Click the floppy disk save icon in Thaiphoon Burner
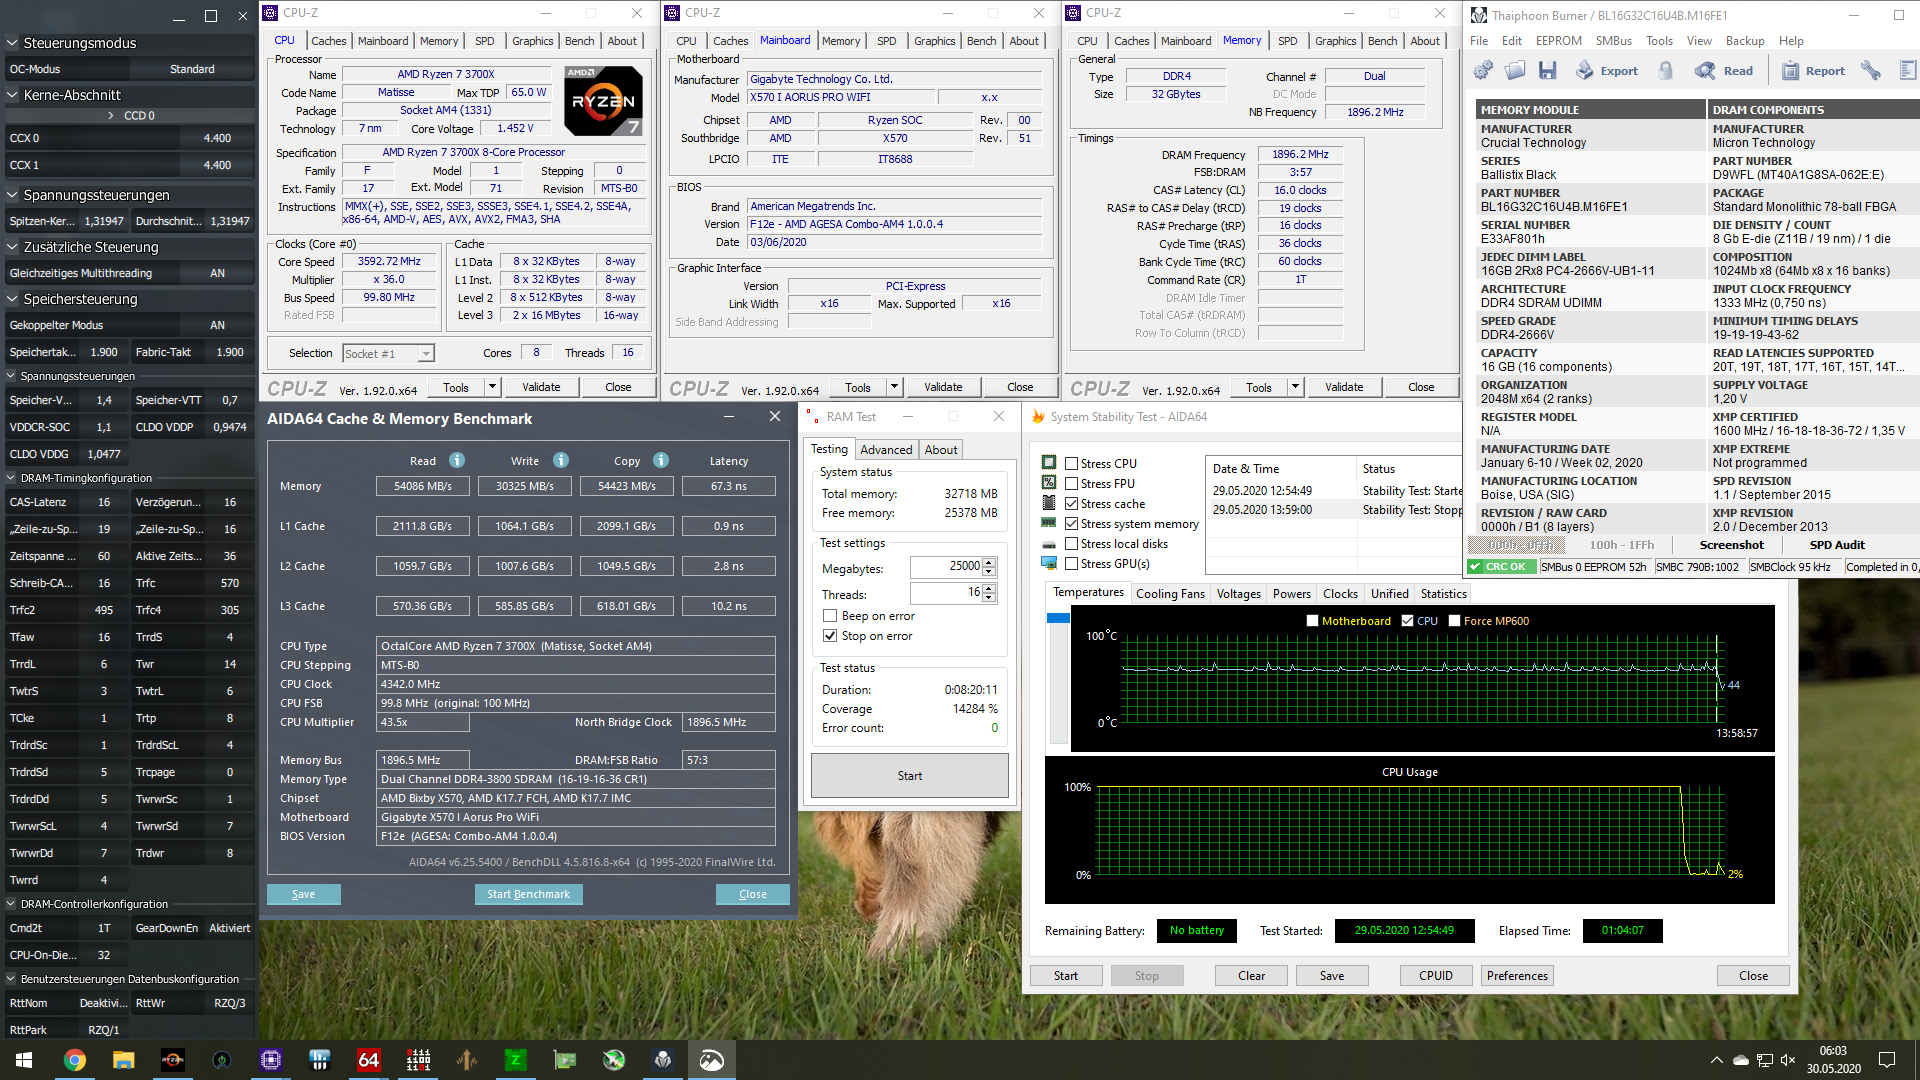This screenshot has height=1080, width=1920. (x=1548, y=70)
